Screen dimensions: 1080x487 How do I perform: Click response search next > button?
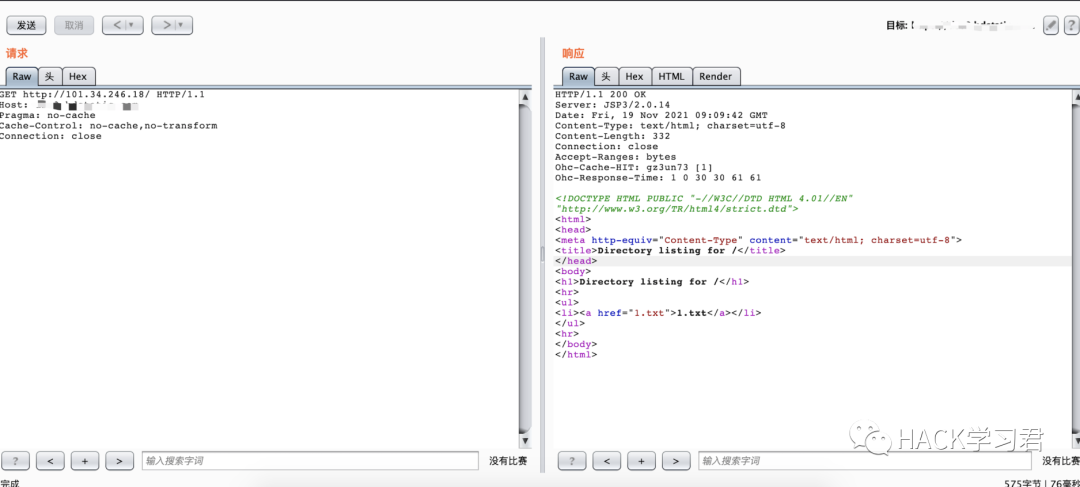click(x=676, y=461)
